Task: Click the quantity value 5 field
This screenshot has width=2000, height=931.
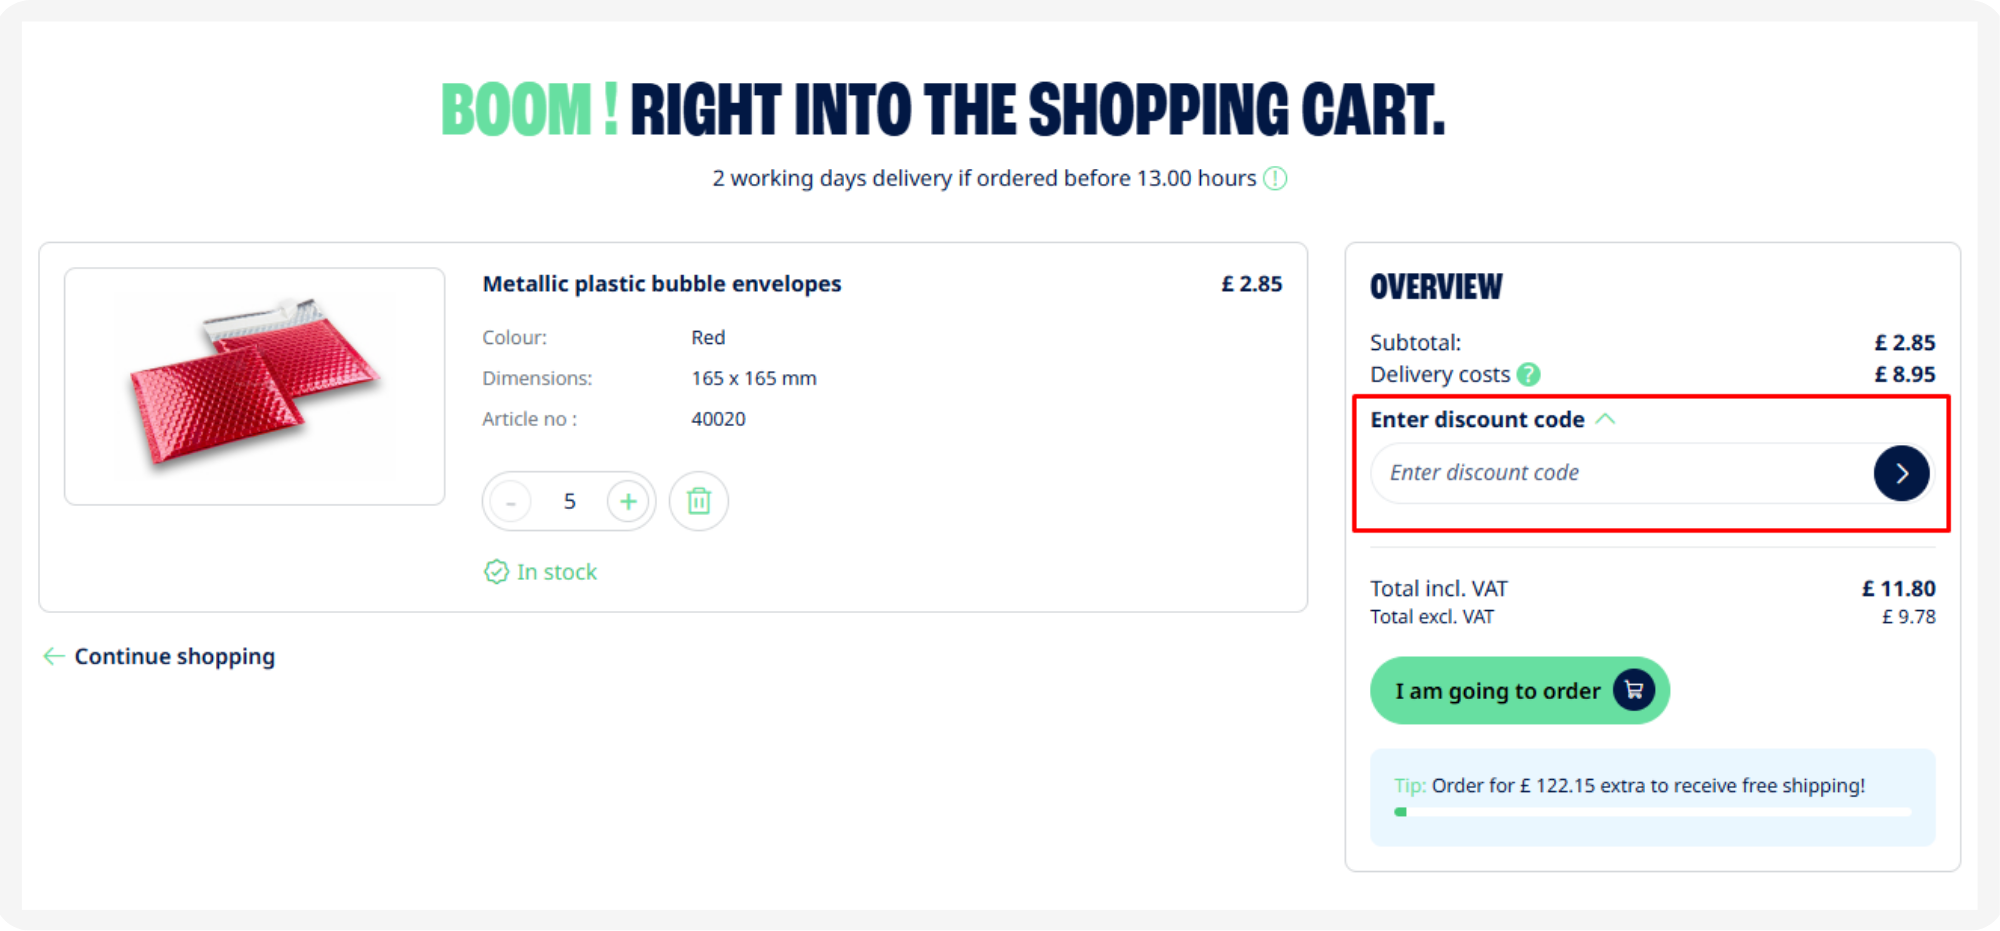Action: point(570,501)
